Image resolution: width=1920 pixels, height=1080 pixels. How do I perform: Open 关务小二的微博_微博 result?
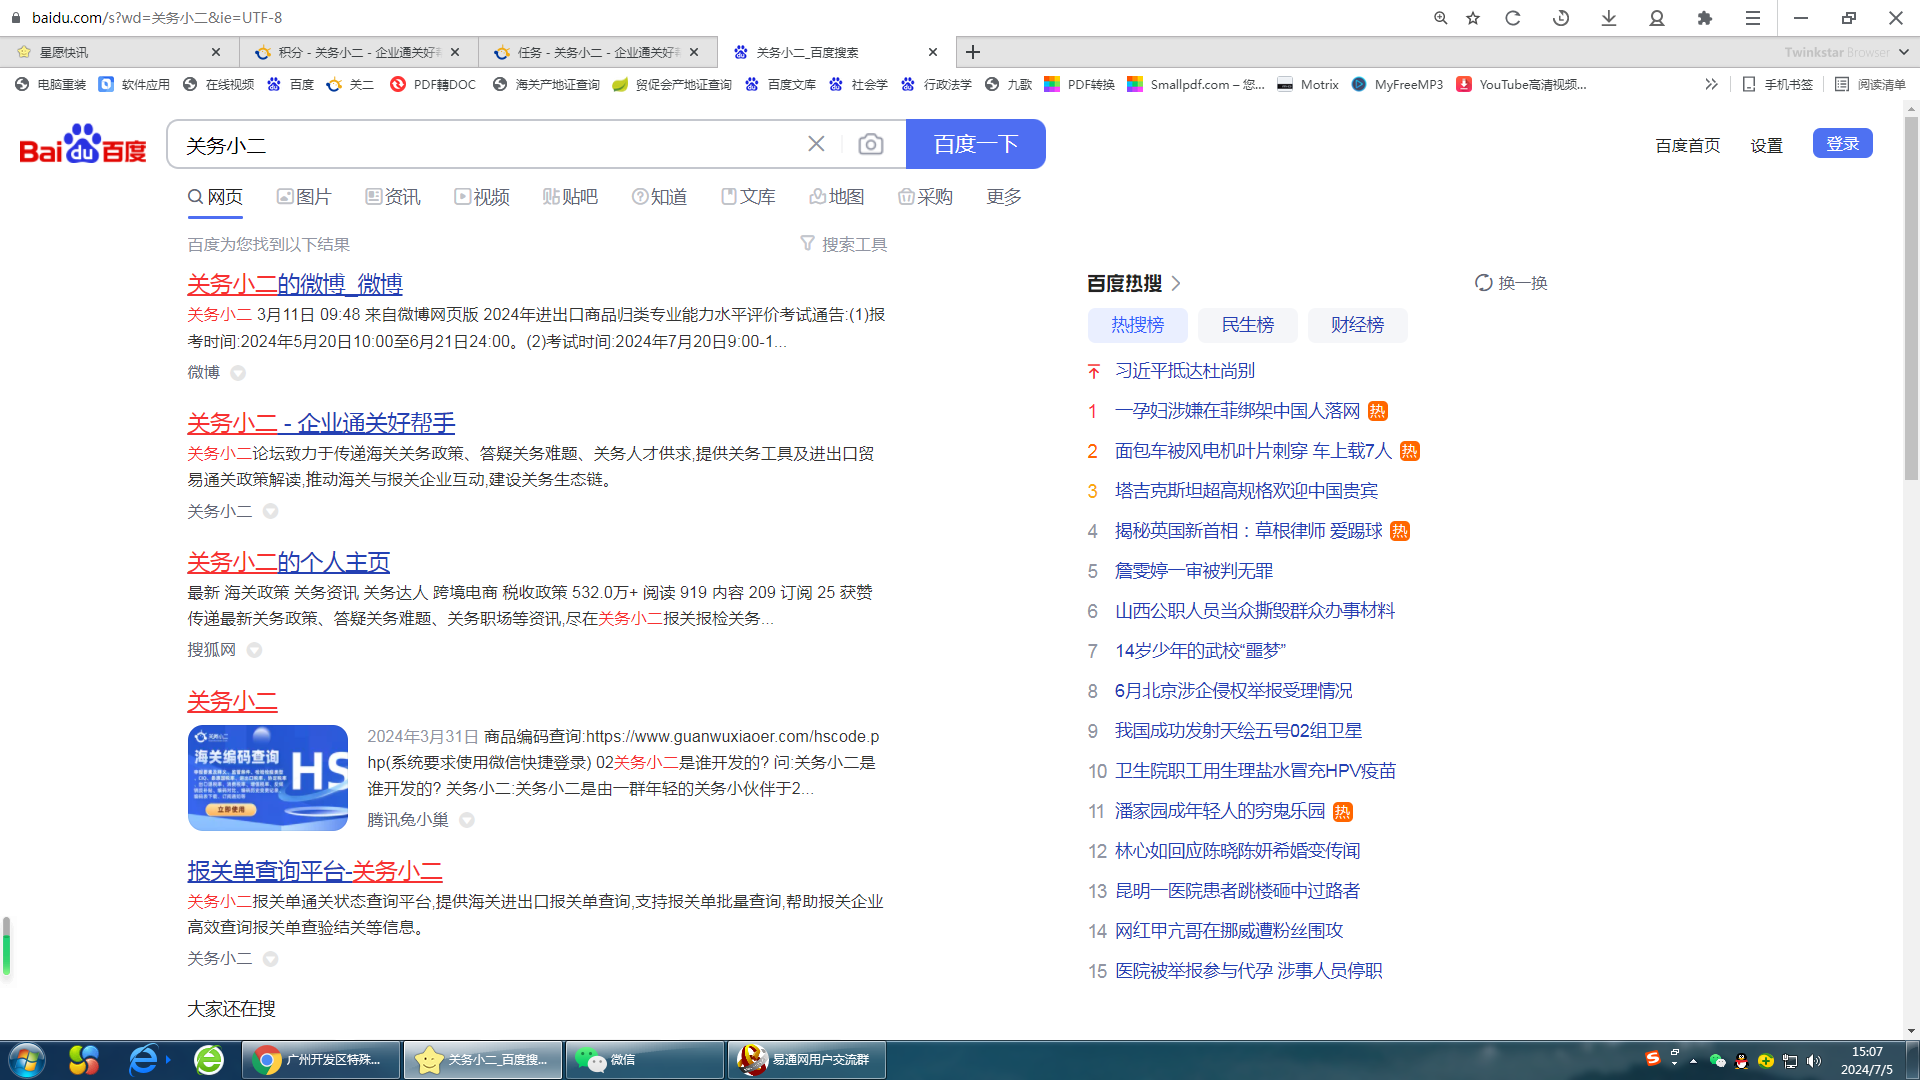click(x=295, y=284)
